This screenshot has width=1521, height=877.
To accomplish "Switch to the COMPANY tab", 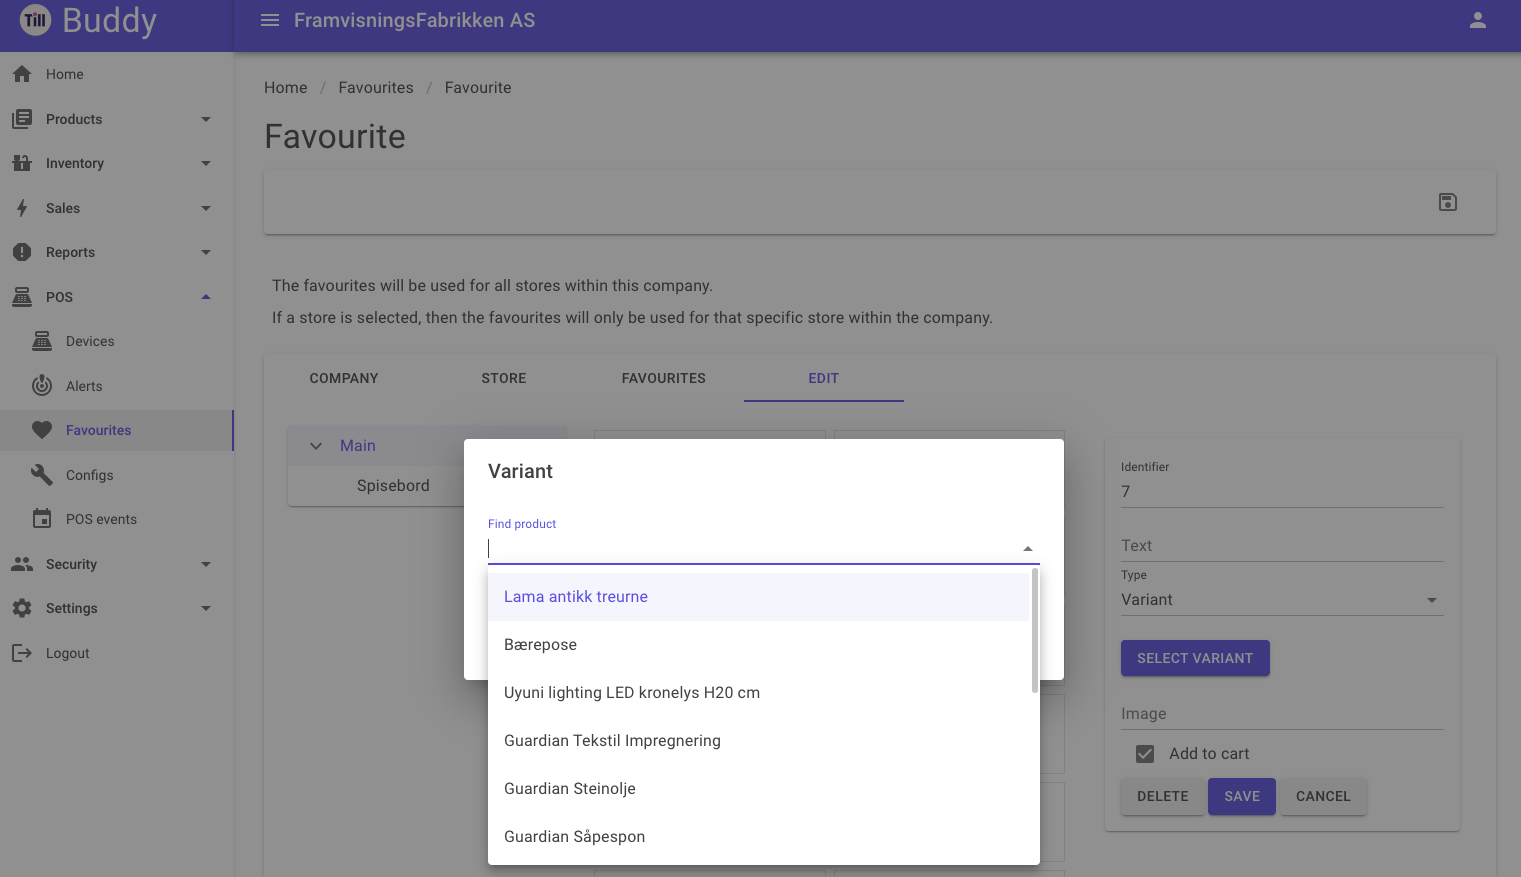I will pyautogui.click(x=344, y=378).
